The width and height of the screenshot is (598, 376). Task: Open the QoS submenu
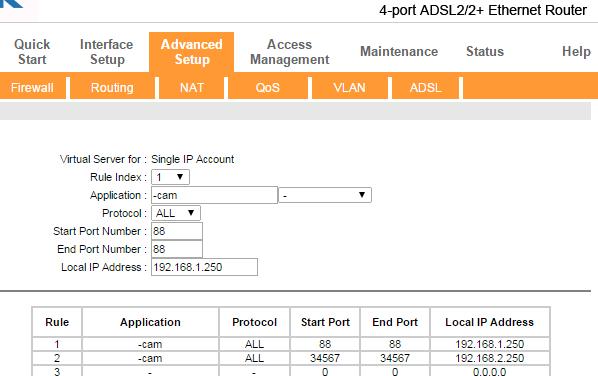pyautogui.click(x=268, y=88)
